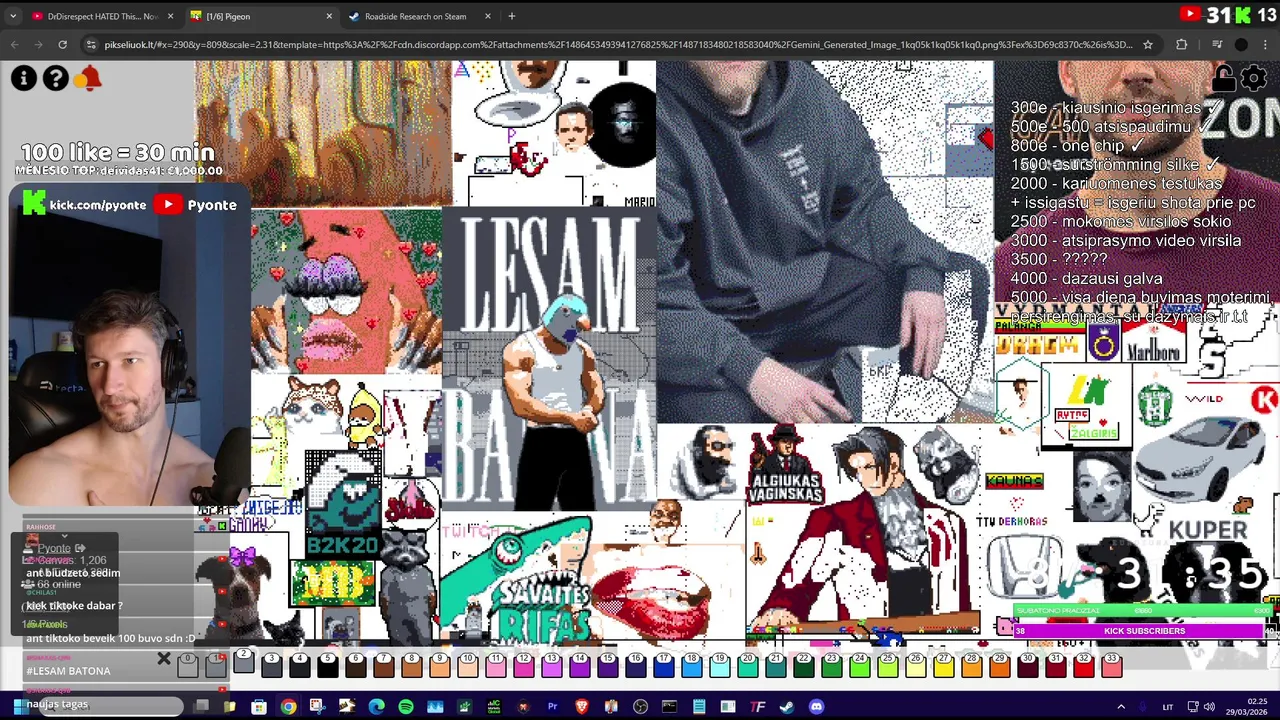Expand the tab search dropdown
Viewport: 1280px width, 720px height.
click(x=13, y=16)
